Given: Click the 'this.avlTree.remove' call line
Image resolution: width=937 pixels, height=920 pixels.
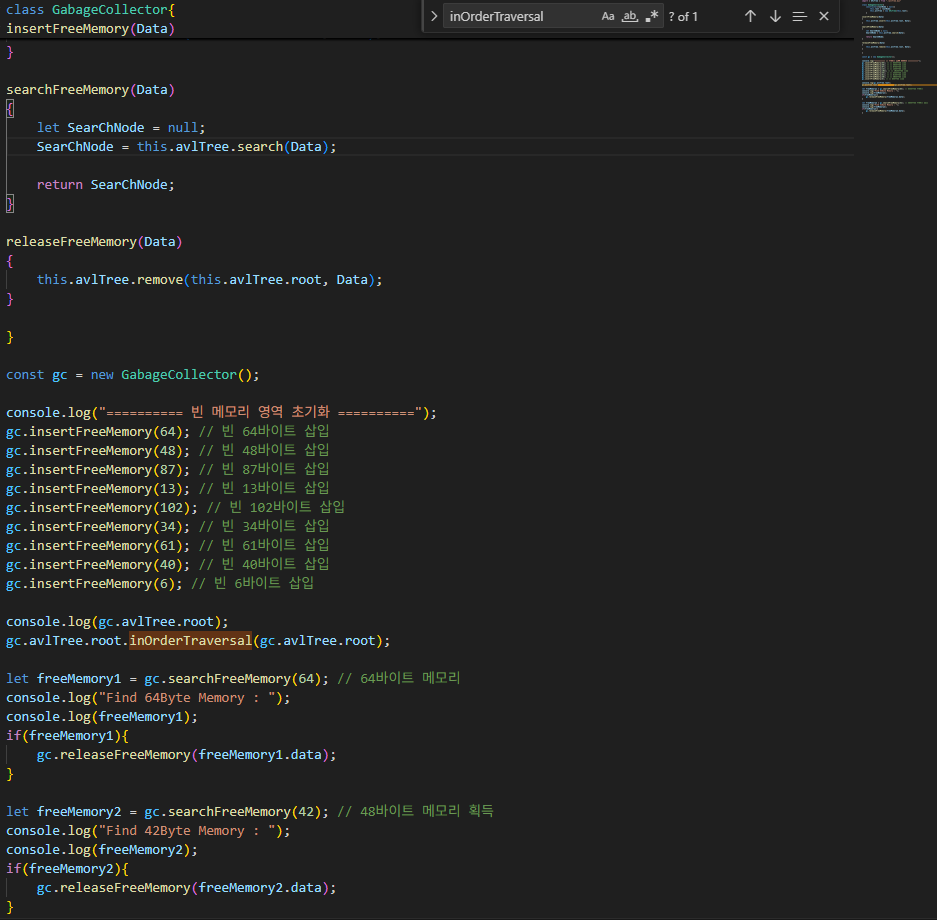Looking at the screenshot, I should tap(209, 280).
